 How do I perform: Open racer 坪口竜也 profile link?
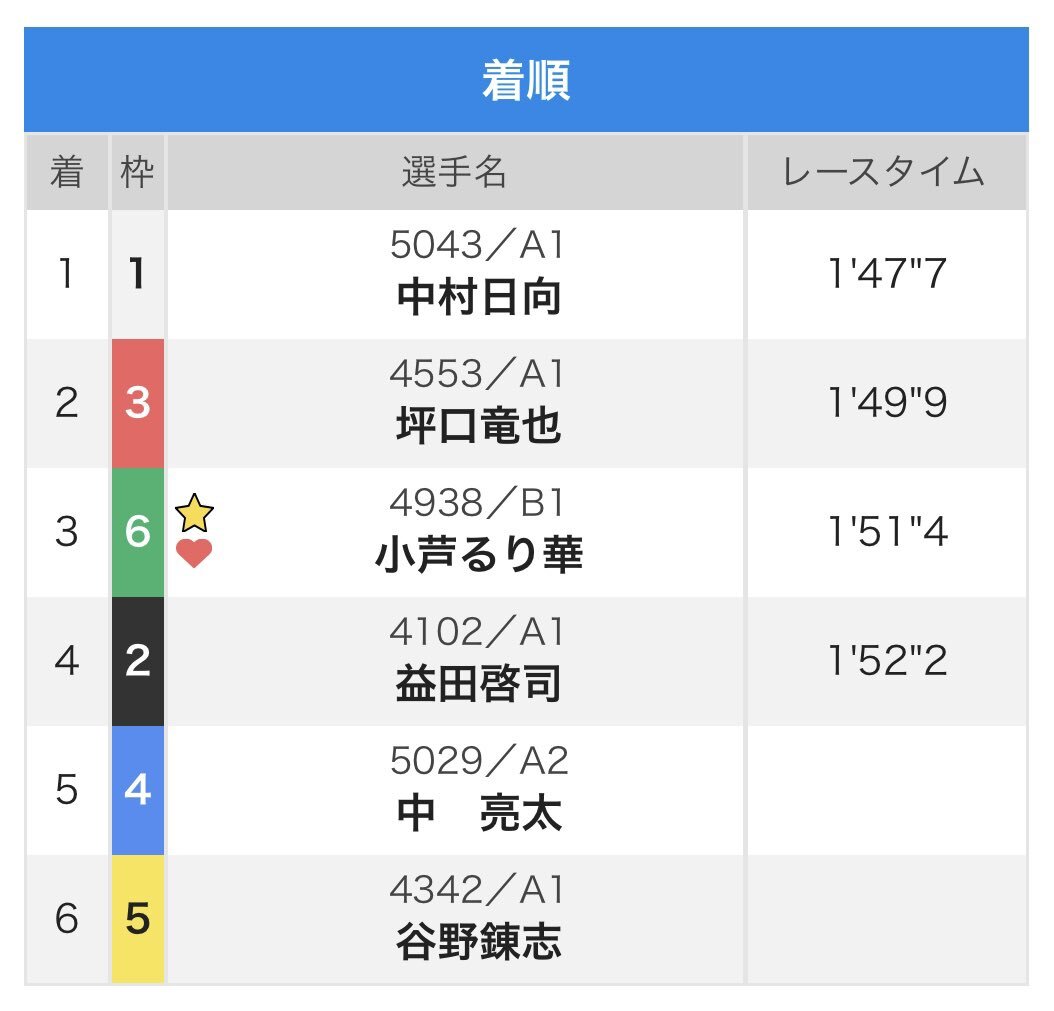[x=479, y=427]
